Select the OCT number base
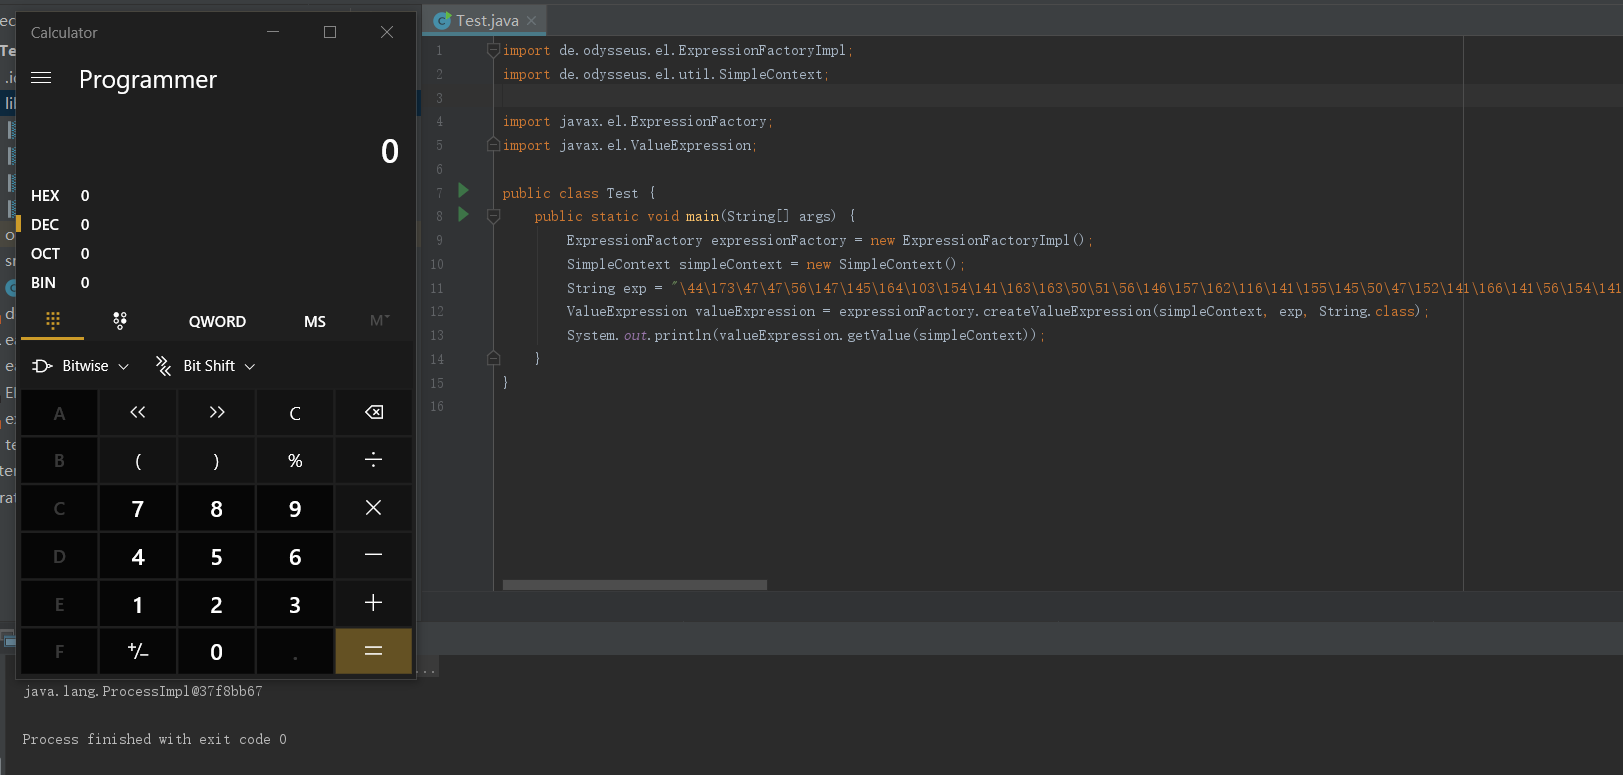Screen dimensions: 1623x775 (46, 254)
